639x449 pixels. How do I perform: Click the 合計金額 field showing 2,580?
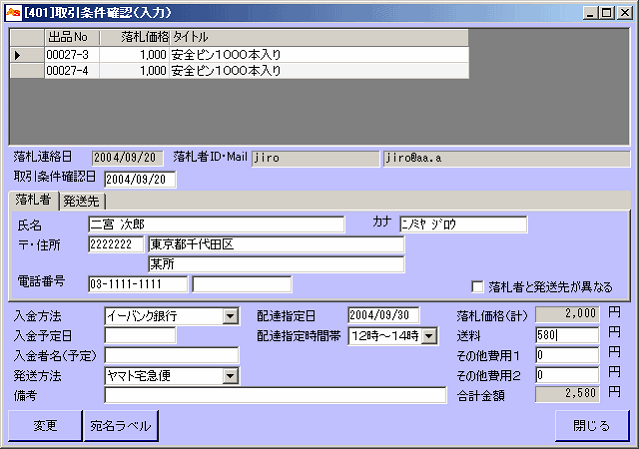[567, 394]
